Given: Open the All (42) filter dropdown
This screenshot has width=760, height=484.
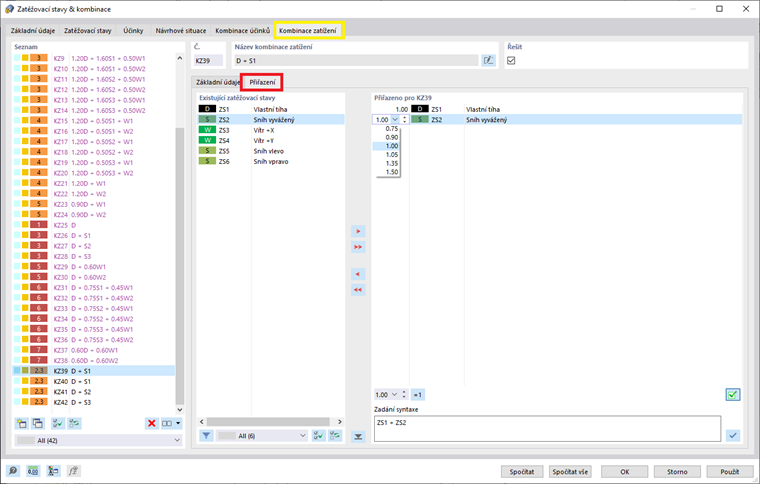Looking at the screenshot, I should click(x=98, y=440).
